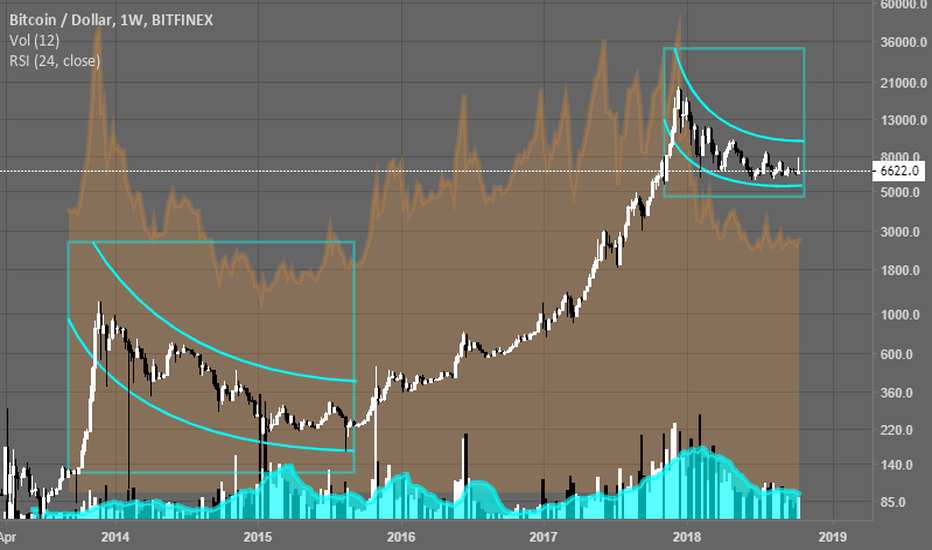The height and width of the screenshot is (550, 932).
Task: Click the Apr label on time axis
Action: coord(8,538)
